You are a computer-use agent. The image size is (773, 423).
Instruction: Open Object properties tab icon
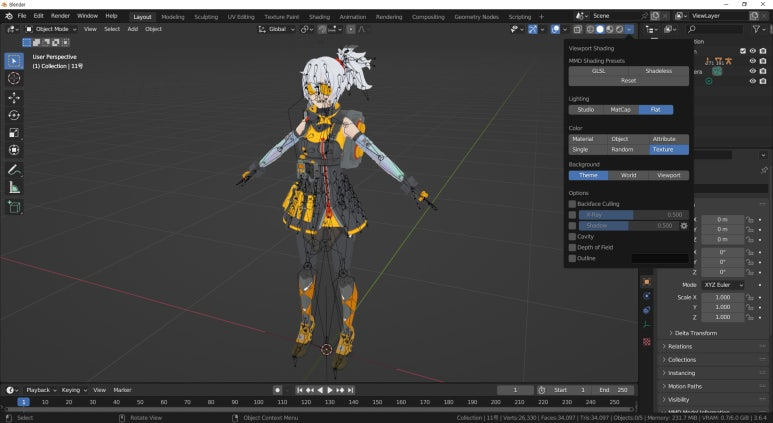[647, 282]
